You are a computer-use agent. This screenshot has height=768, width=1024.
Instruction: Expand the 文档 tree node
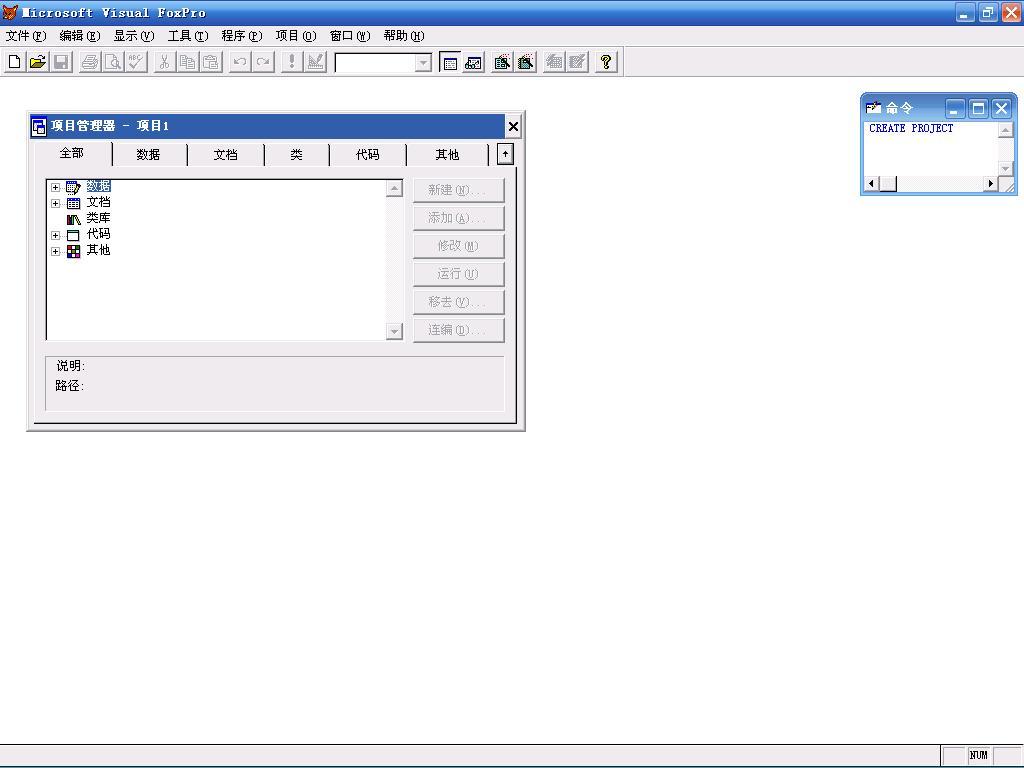pos(56,203)
